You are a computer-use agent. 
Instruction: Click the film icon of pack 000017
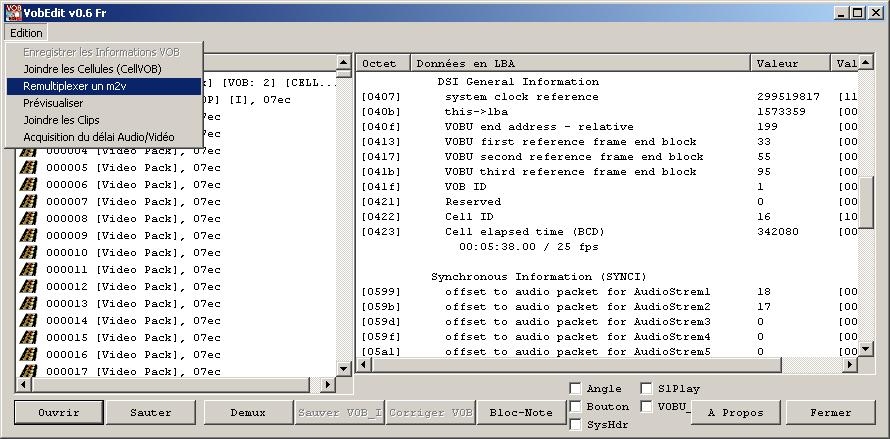[x=29, y=371]
